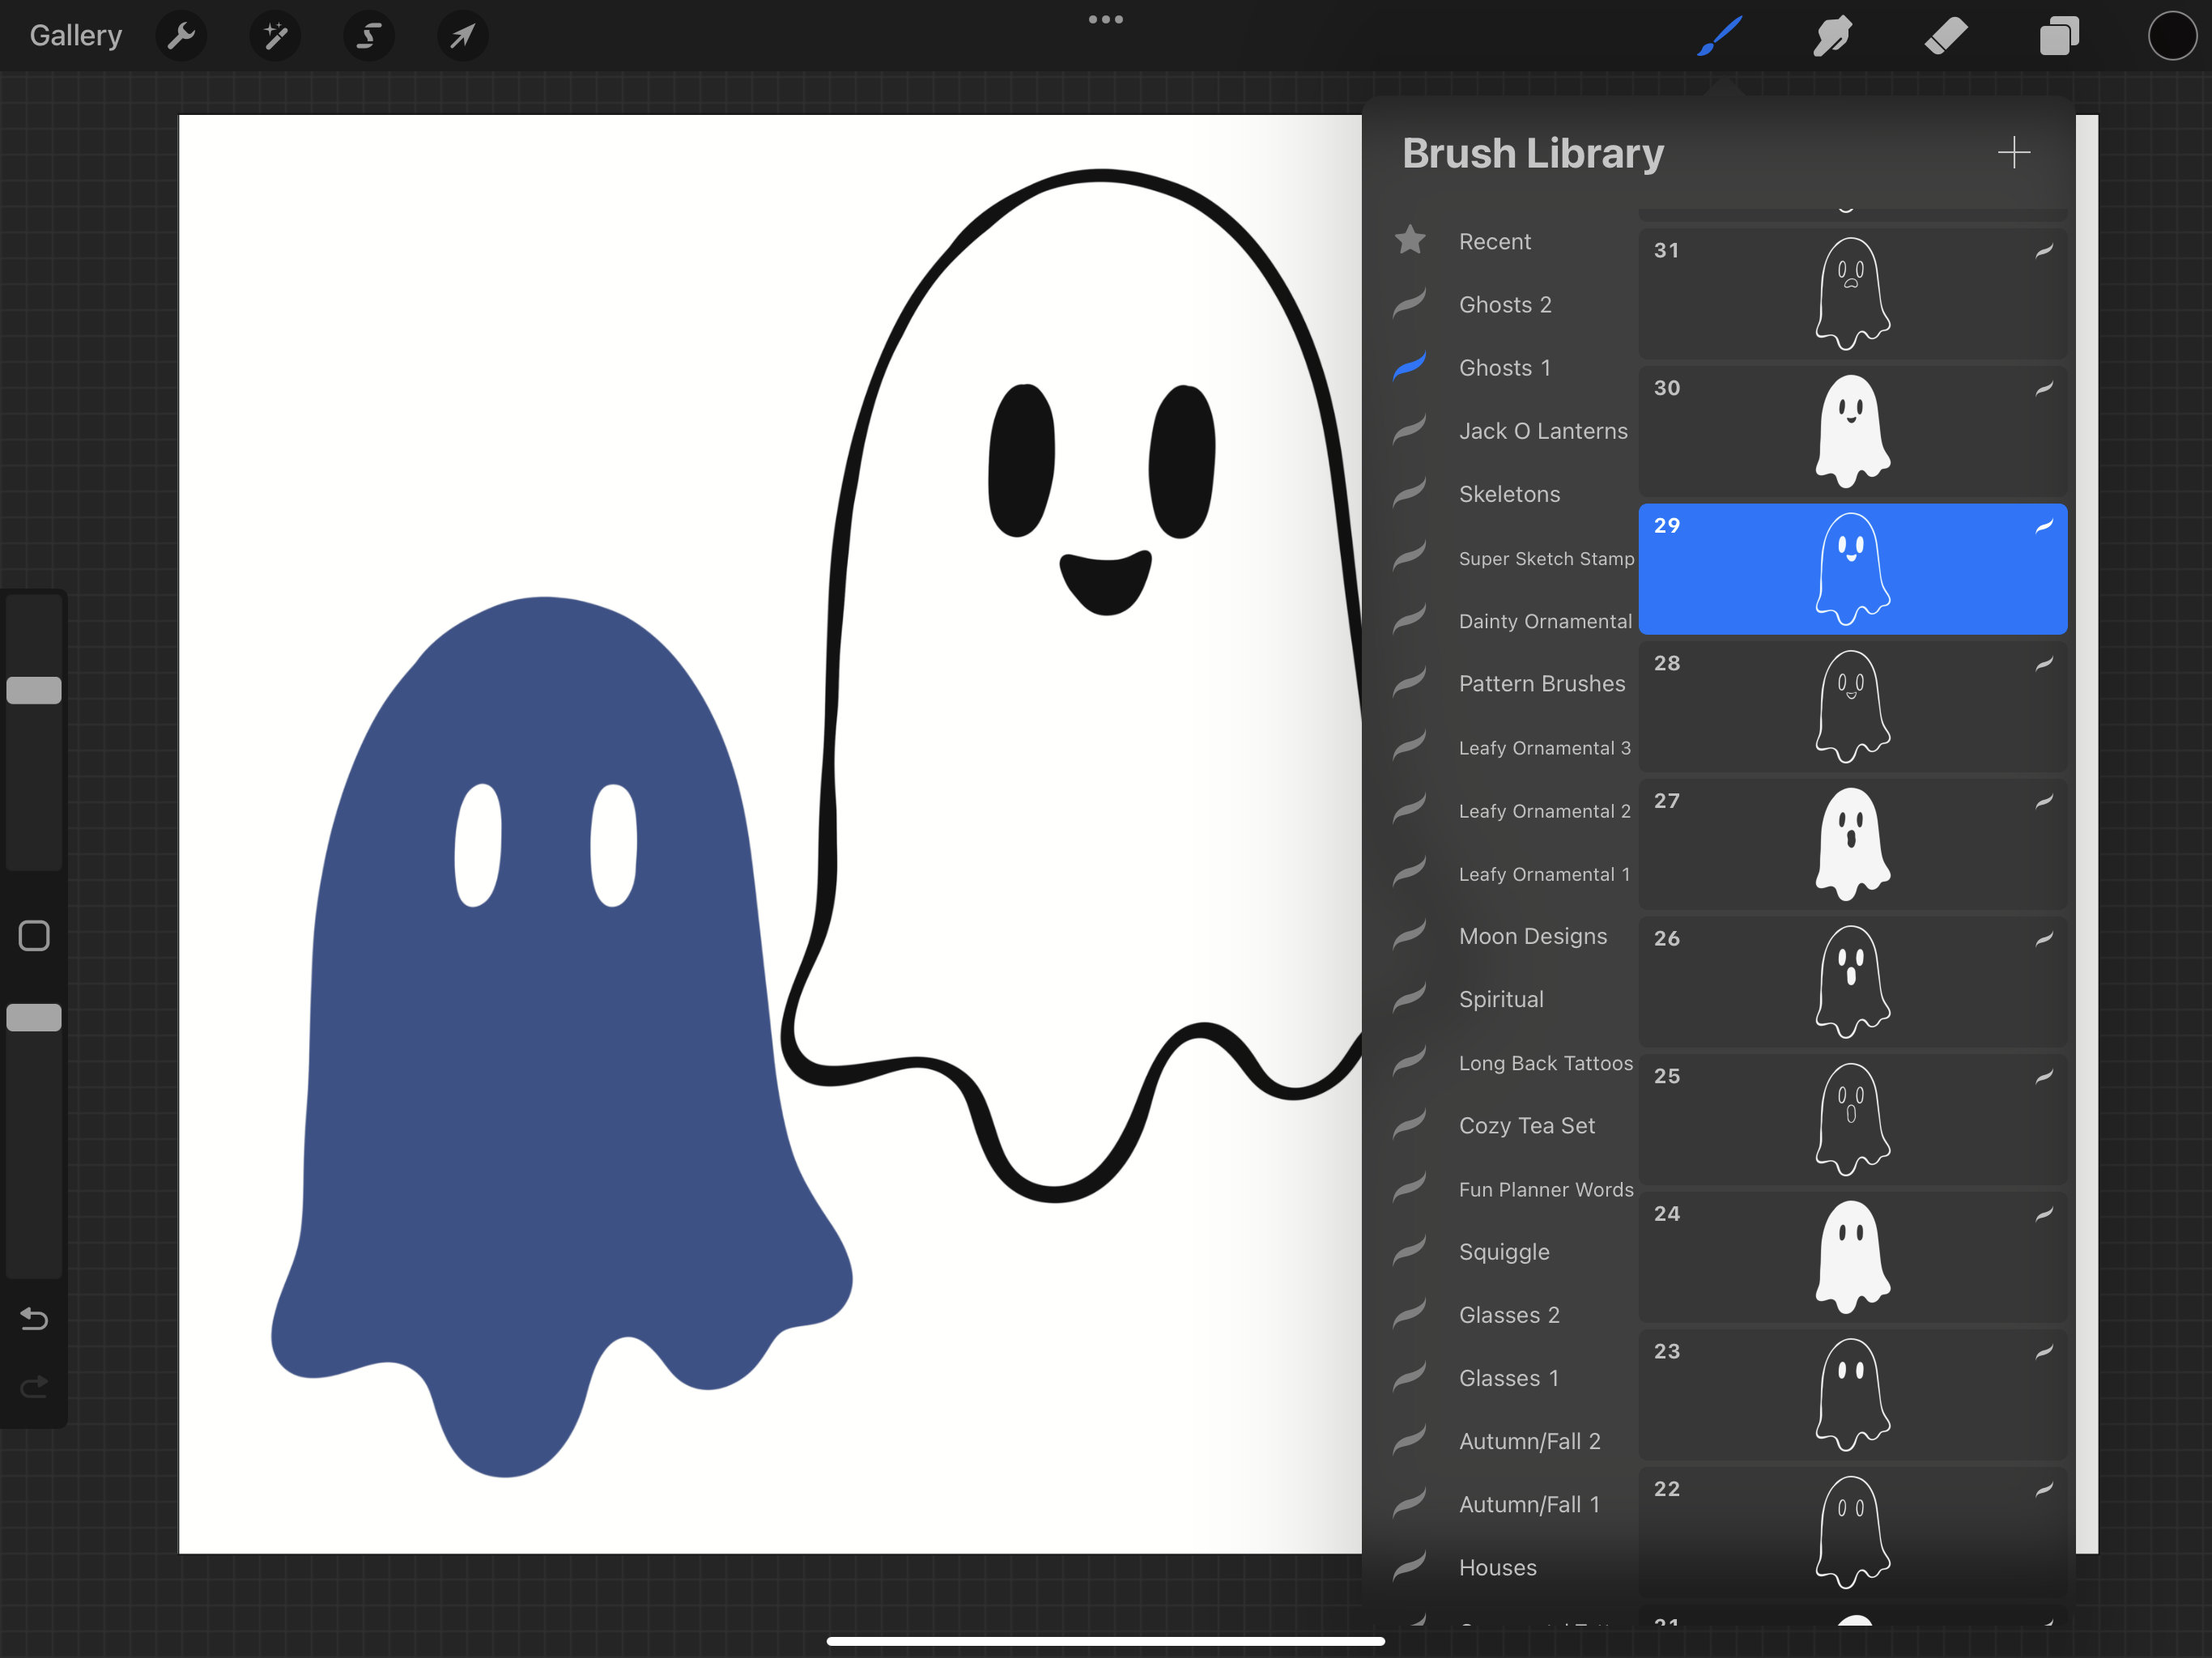Open the active color swatch
The width and height of the screenshot is (2212, 1658).
click(2171, 35)
